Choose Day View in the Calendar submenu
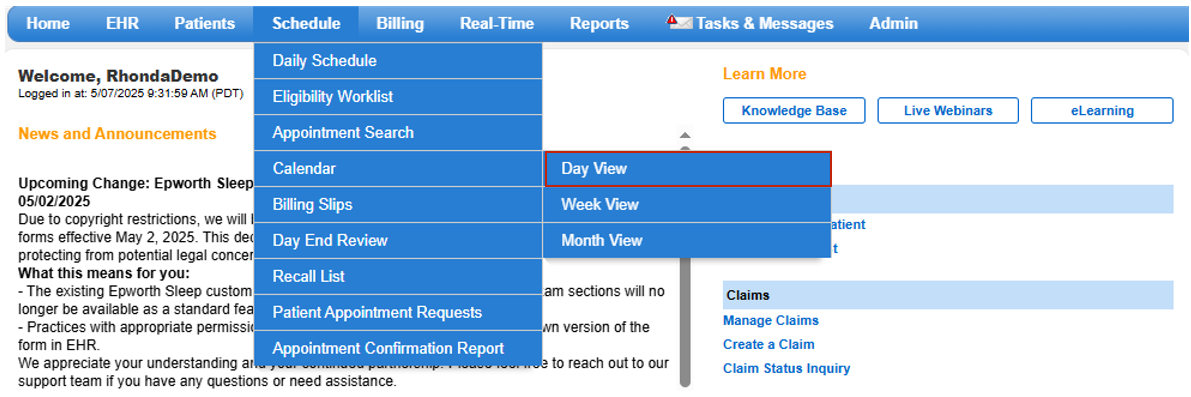This screenshot has height=397, width=1191. pos(688,169)
